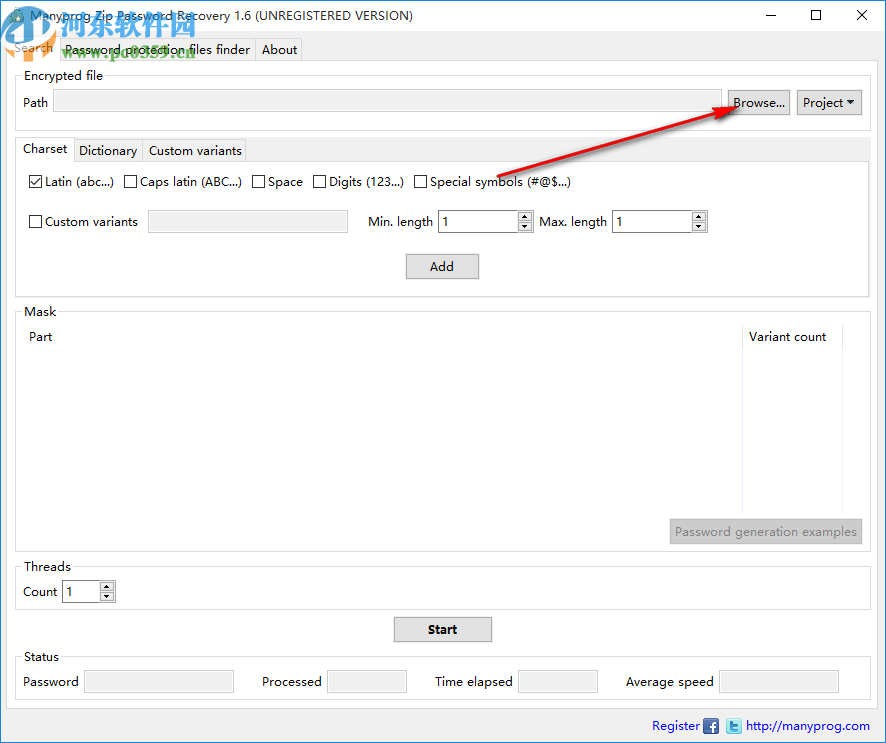Enable the Digits (123...) checkbox

coord(320,181)
